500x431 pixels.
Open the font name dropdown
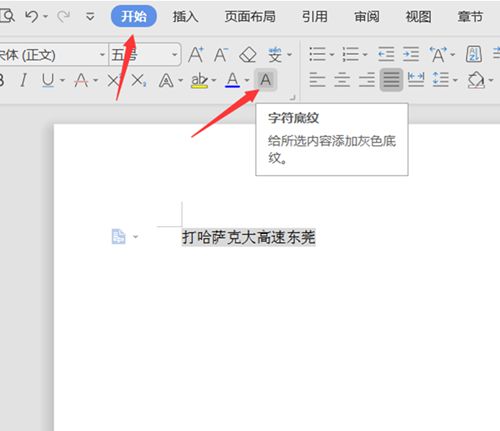(102, 54)
